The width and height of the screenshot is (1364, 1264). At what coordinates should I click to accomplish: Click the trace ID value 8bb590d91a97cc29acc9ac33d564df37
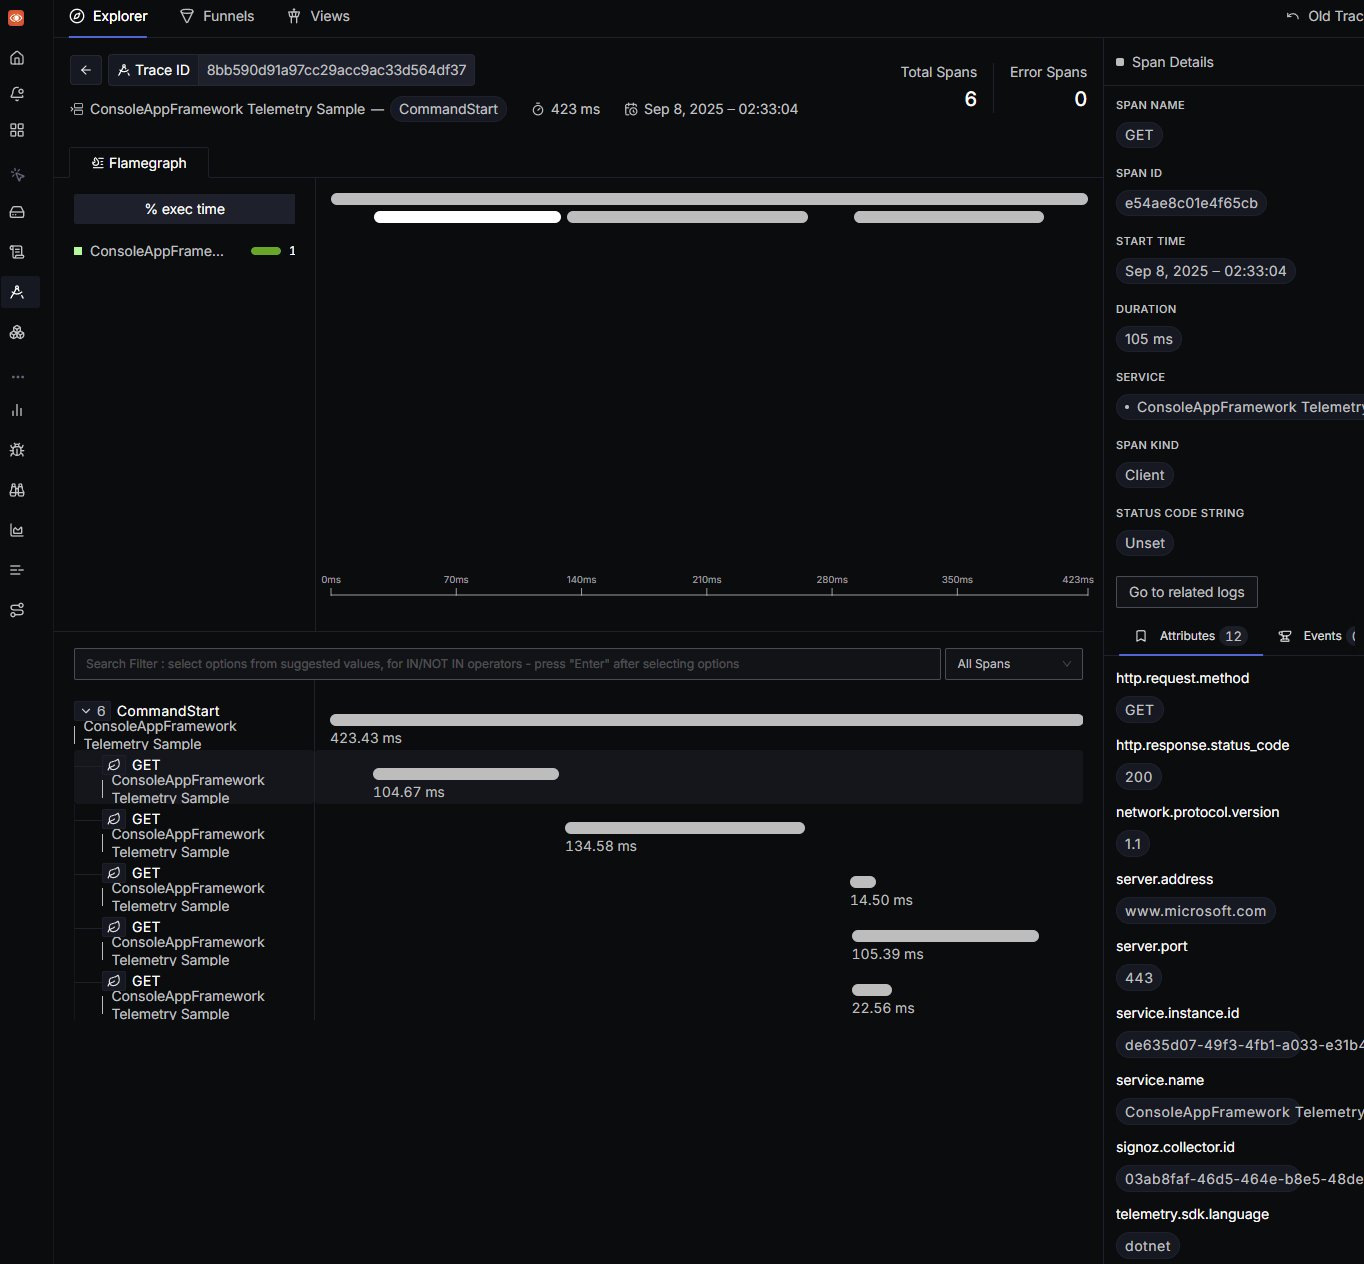tap(336, 70)
